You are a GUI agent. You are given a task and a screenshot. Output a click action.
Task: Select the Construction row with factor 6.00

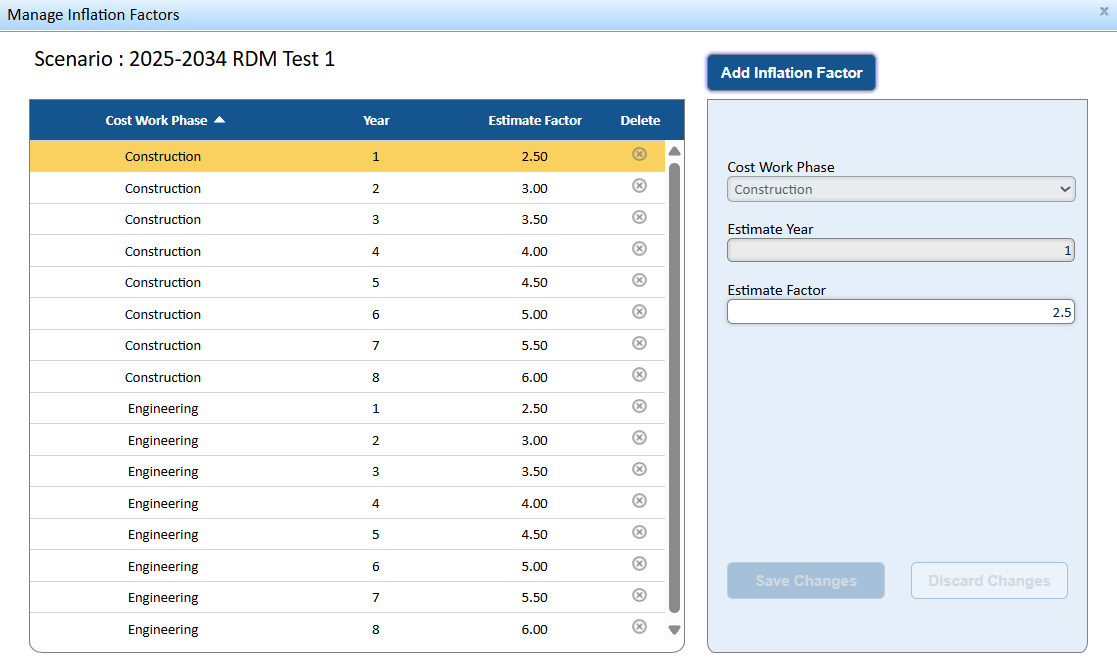click(x=347, y=378)
